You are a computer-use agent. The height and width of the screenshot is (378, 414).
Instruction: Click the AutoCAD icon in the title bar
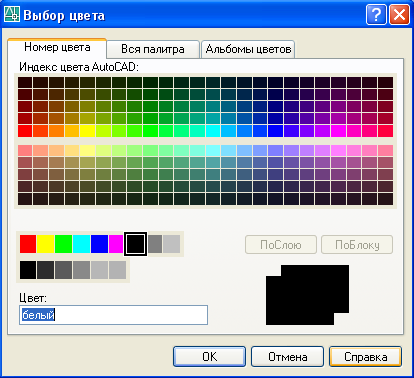(x=11, y=14)
